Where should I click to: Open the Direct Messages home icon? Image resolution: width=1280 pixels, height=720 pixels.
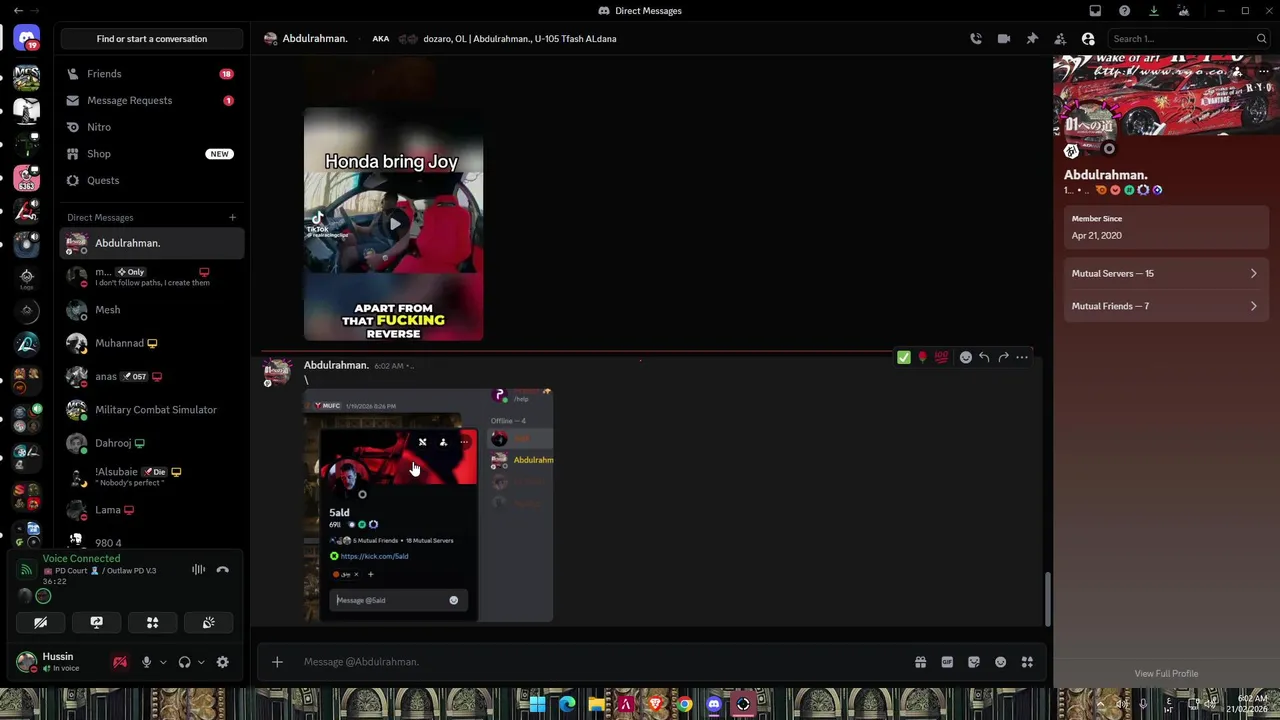pyautogui.click(x=27, y=39)
